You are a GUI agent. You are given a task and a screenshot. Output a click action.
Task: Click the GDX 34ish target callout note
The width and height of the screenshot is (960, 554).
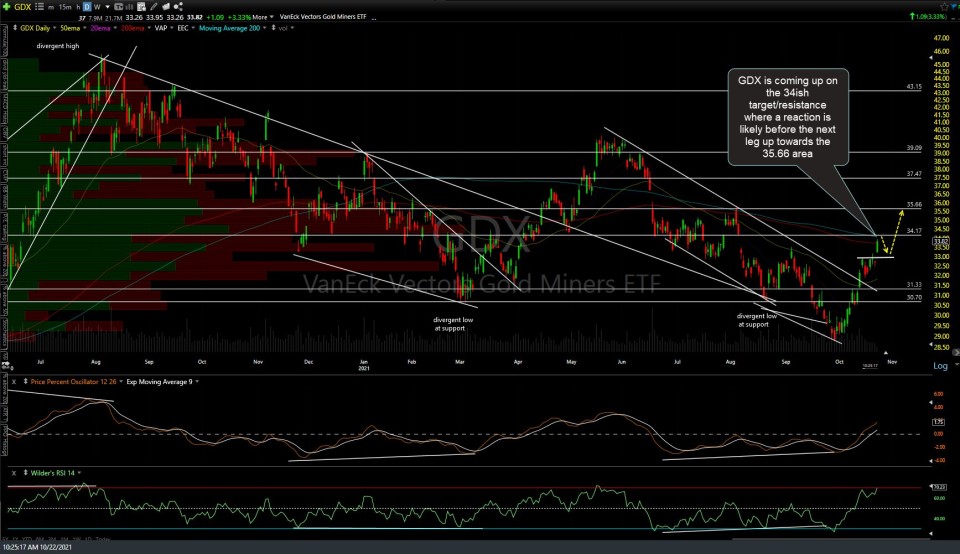787,116
